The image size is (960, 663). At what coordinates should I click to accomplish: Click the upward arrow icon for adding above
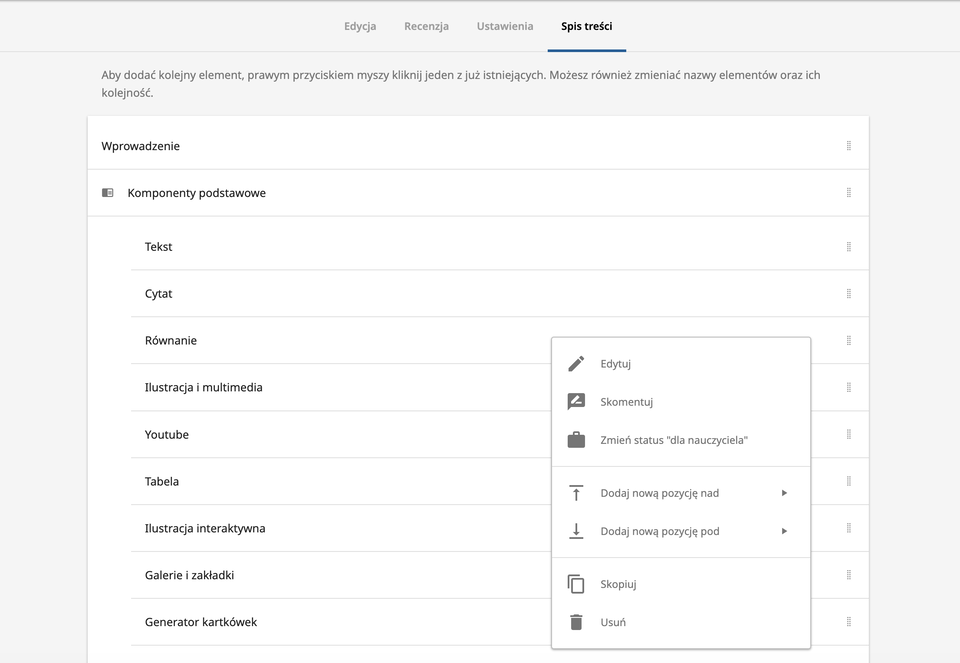tap(576, 493)
